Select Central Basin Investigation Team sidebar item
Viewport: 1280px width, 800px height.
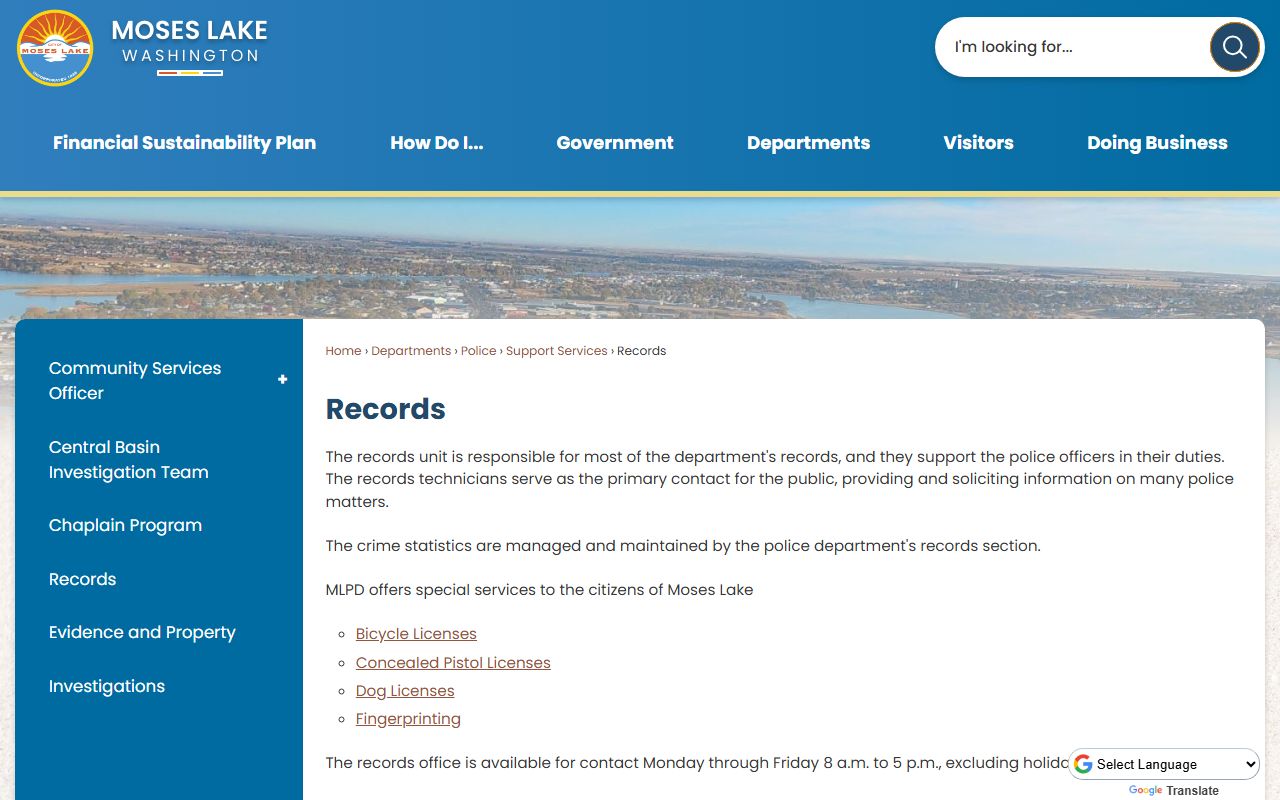pos(129,459)
